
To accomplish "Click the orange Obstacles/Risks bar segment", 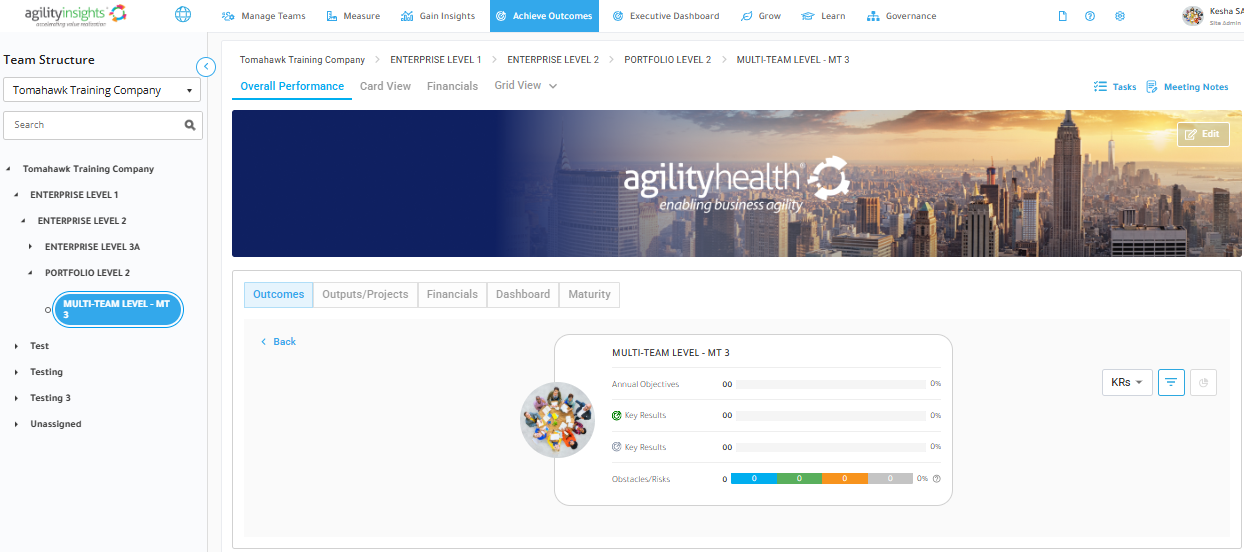I will click(x=843, y=479).
